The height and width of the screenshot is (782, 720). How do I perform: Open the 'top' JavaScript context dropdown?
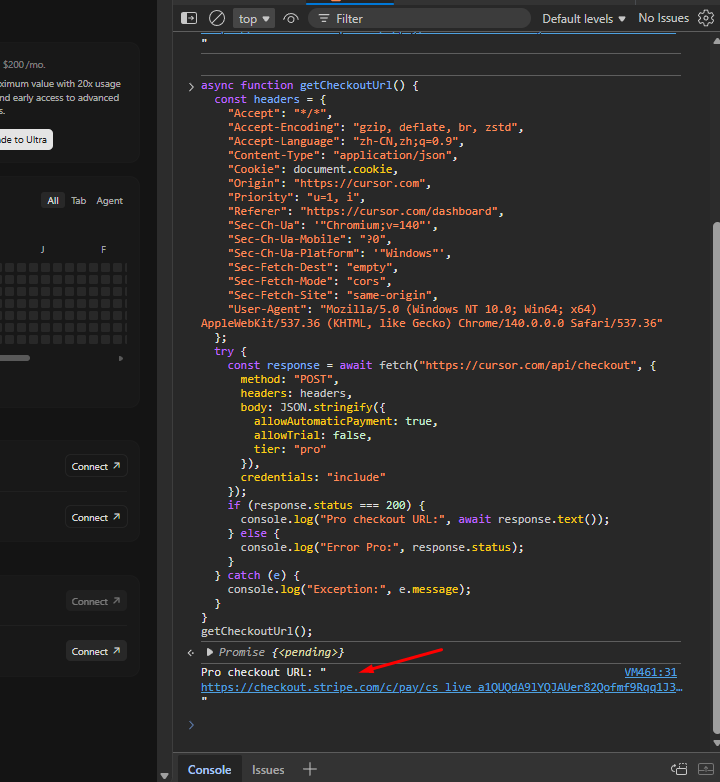[254, 19]
